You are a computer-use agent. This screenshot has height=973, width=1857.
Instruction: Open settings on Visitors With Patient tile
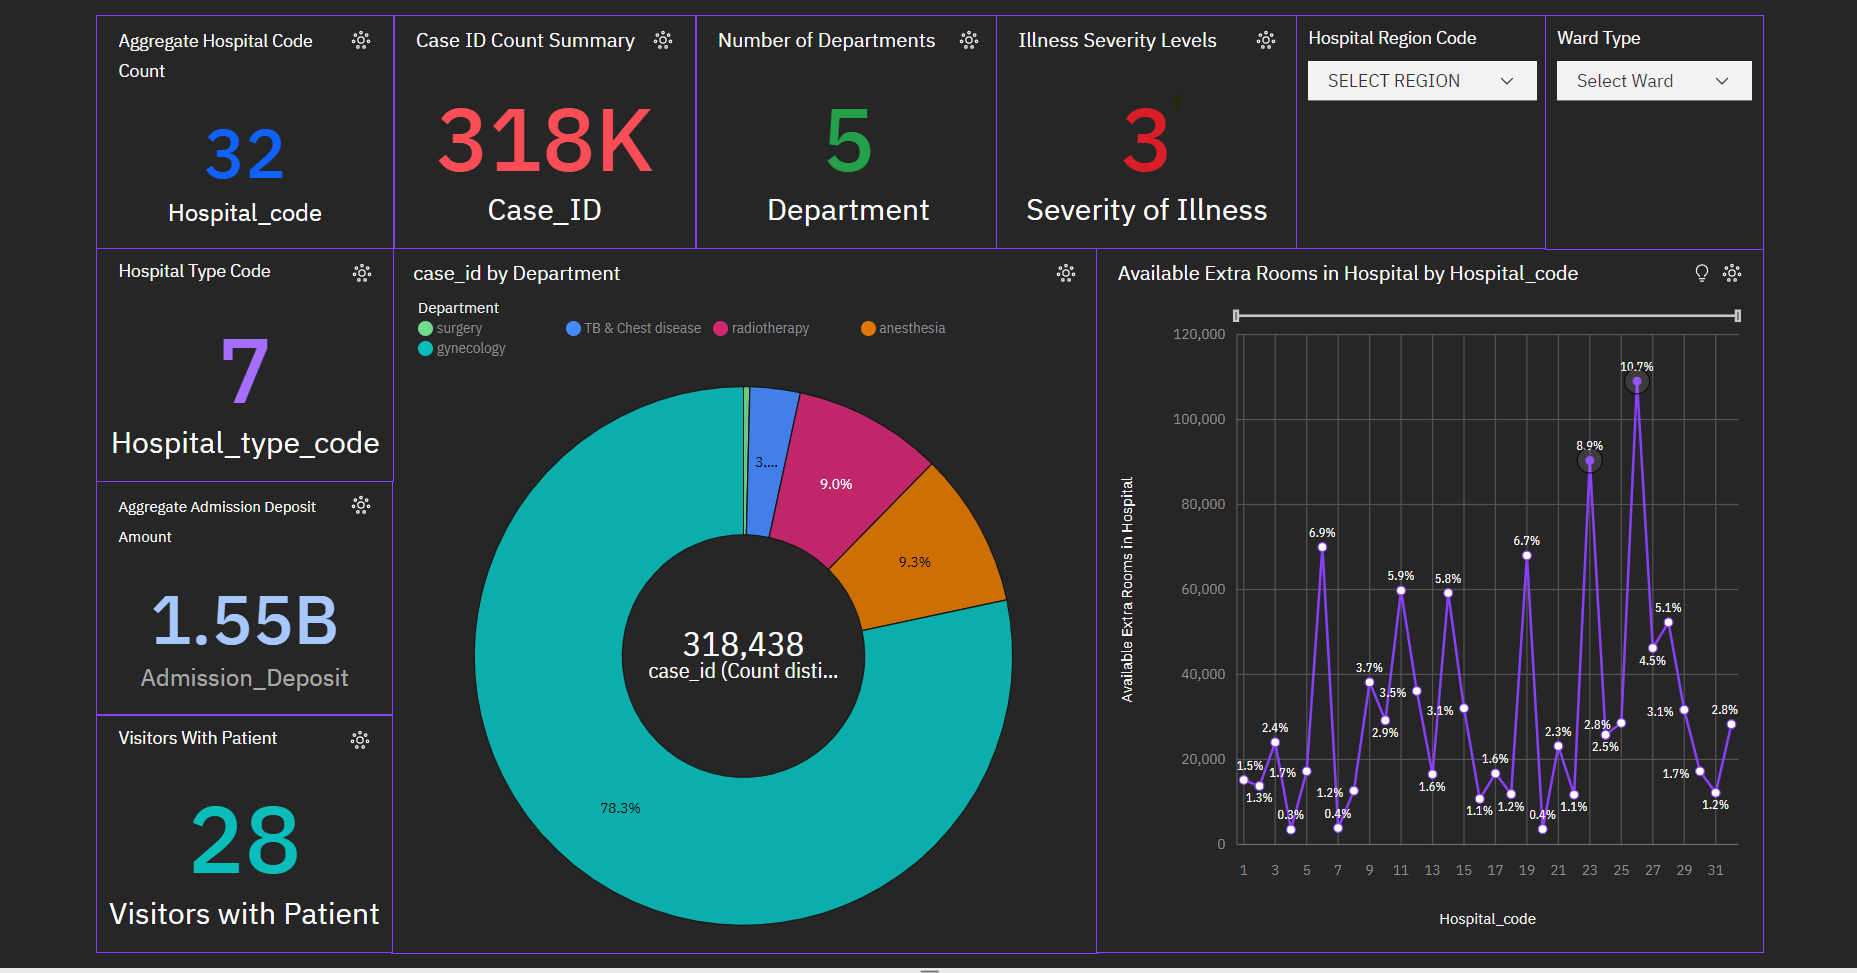click(x=361, y=740)
